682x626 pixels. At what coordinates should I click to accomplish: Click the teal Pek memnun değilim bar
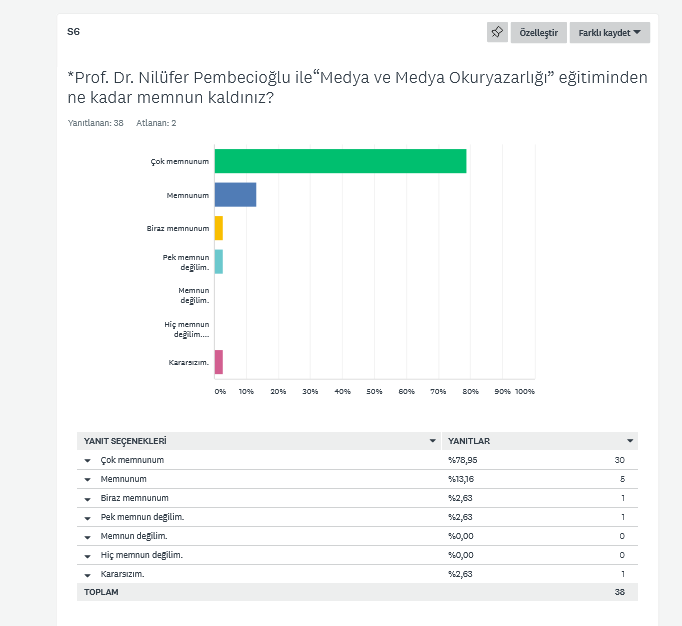point(218,262)
